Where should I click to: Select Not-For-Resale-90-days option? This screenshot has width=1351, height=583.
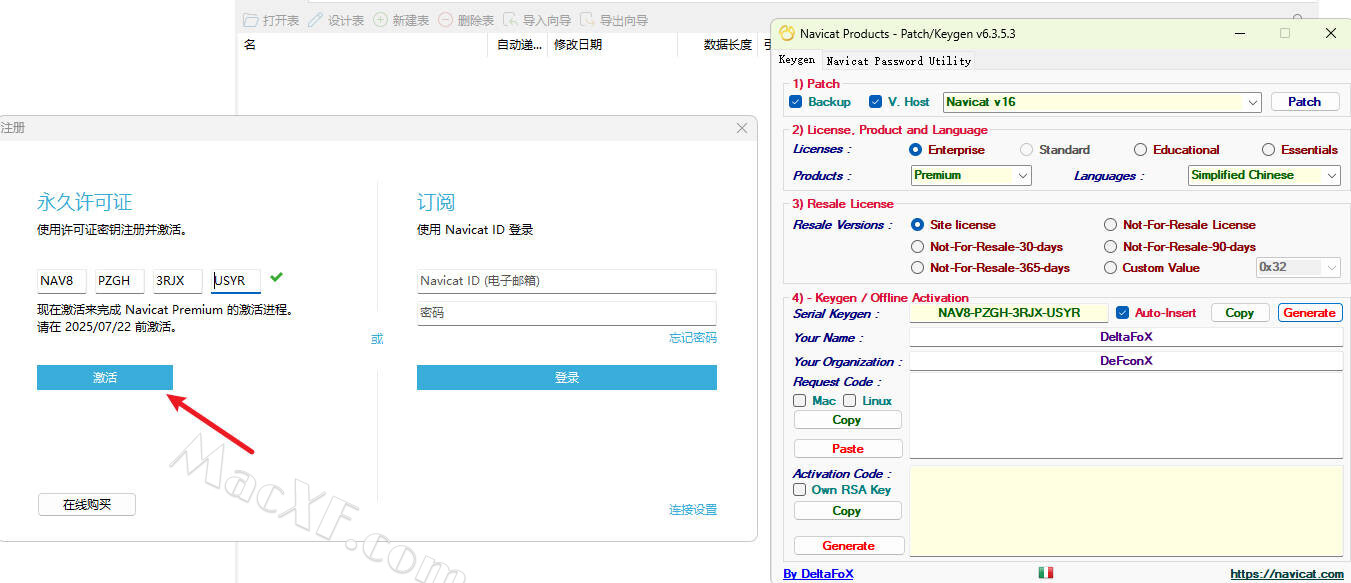(1110, 247)
